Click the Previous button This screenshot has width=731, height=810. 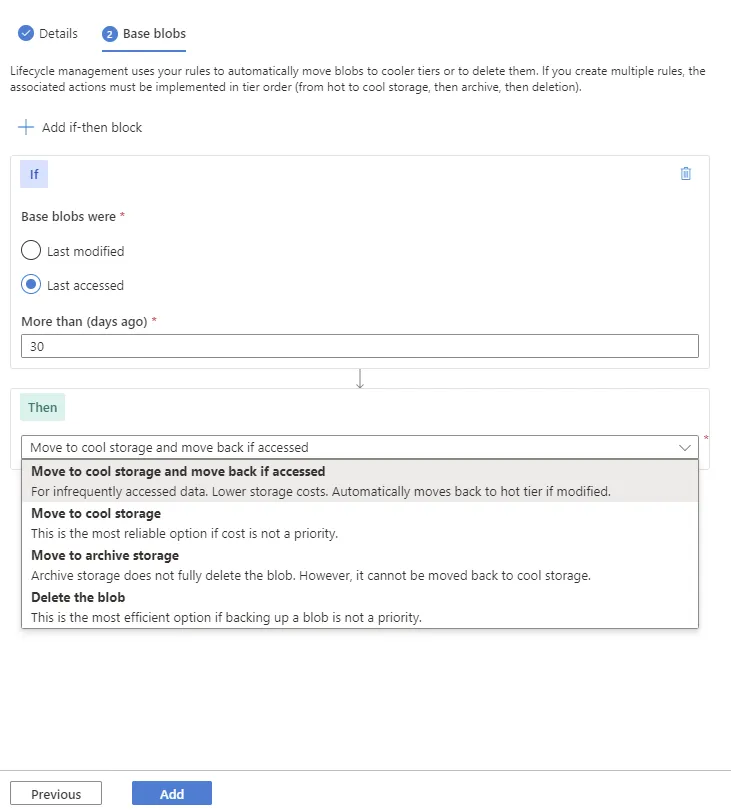(56, 794)
